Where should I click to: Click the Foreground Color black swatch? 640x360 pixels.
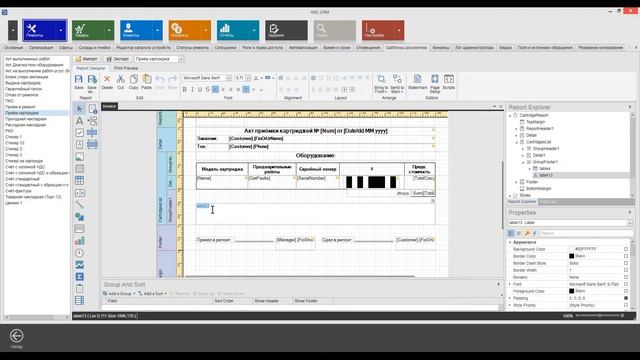pyautogui.click(x=571, y=291)
